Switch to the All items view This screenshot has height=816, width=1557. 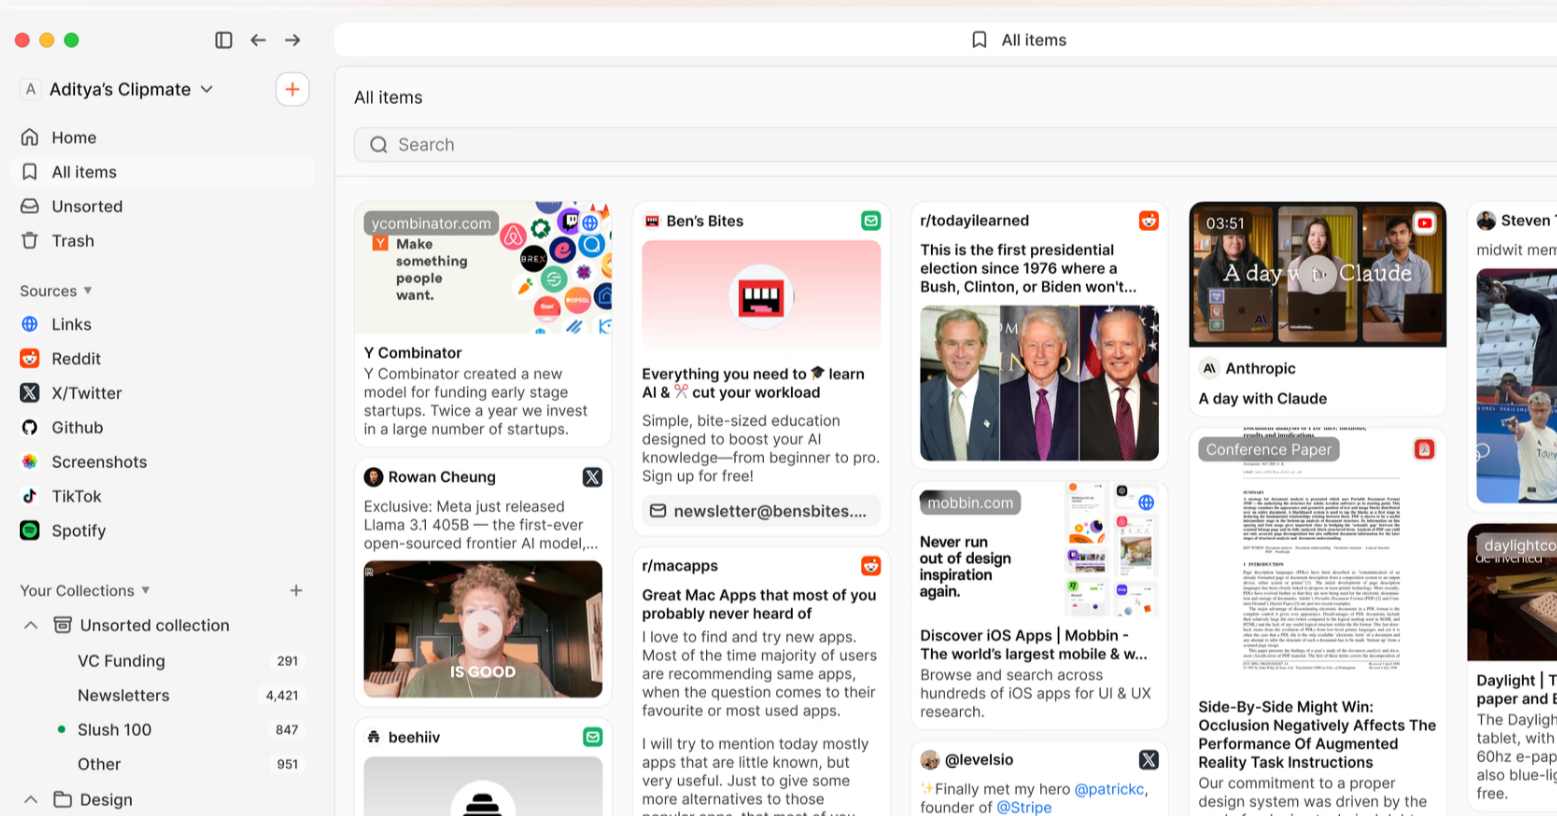coord(83,171)
